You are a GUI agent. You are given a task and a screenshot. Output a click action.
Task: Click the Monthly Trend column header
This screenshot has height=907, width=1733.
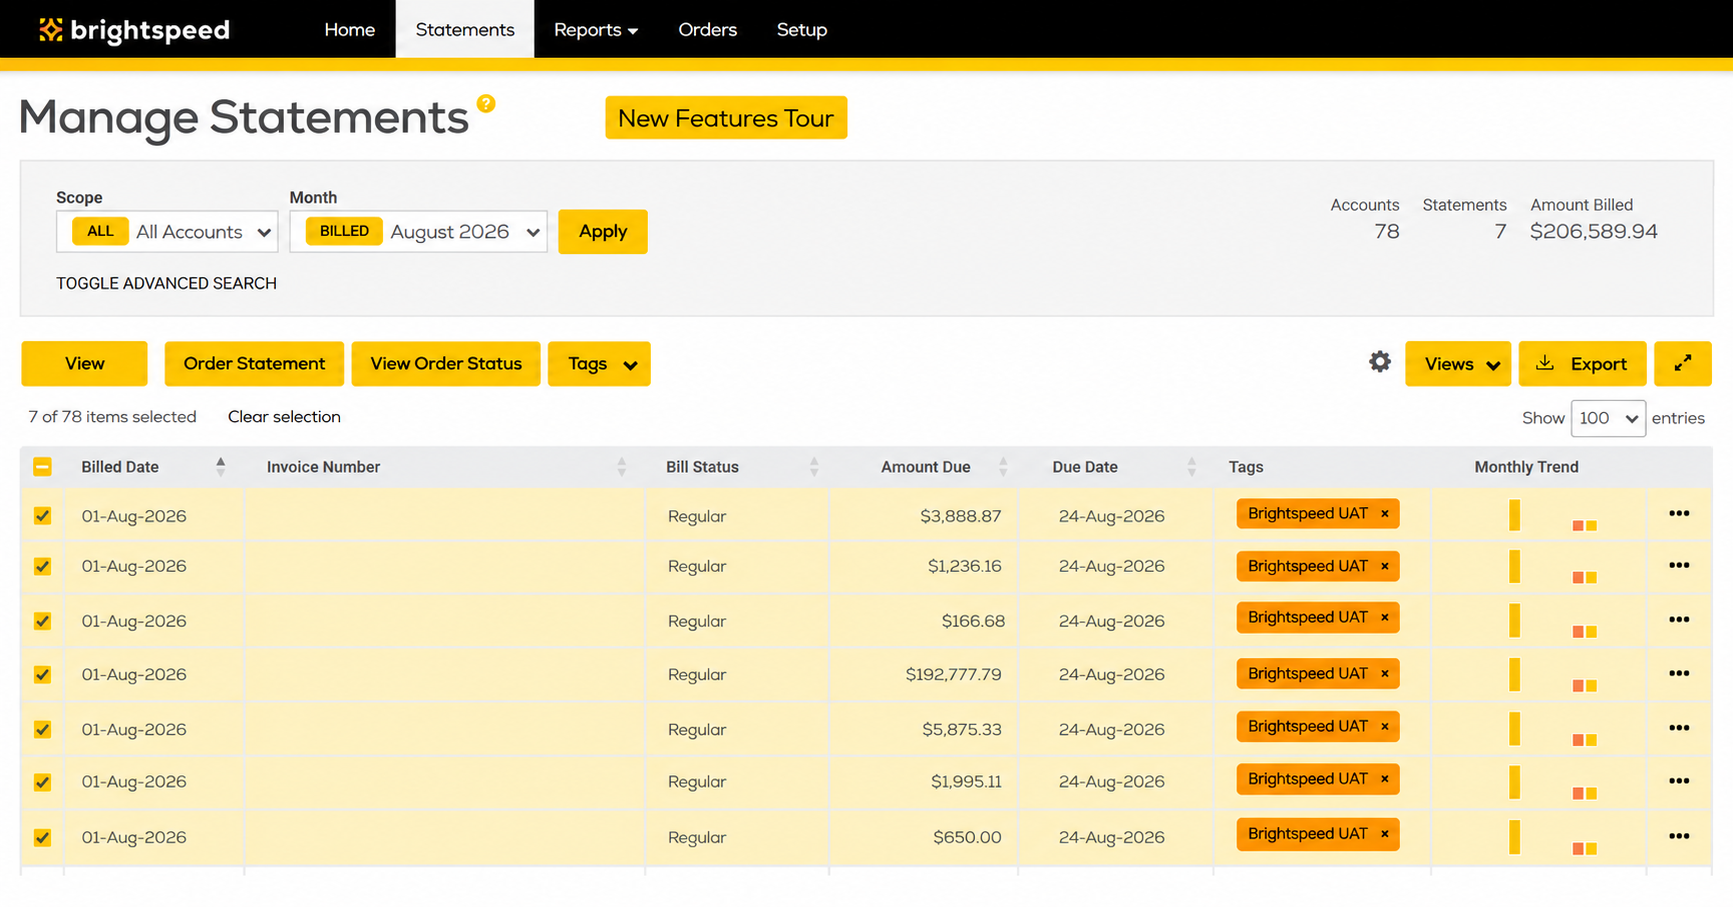1526,467
